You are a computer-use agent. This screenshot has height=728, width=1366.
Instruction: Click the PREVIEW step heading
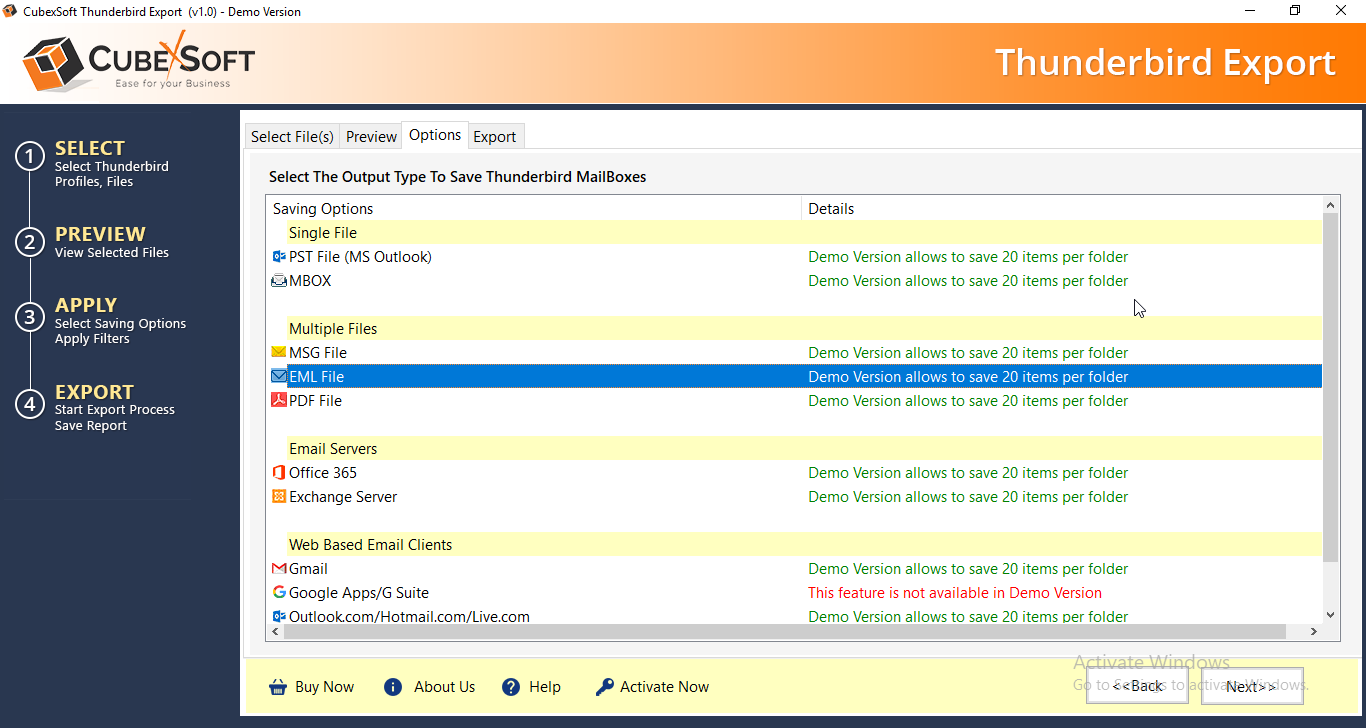100,234
